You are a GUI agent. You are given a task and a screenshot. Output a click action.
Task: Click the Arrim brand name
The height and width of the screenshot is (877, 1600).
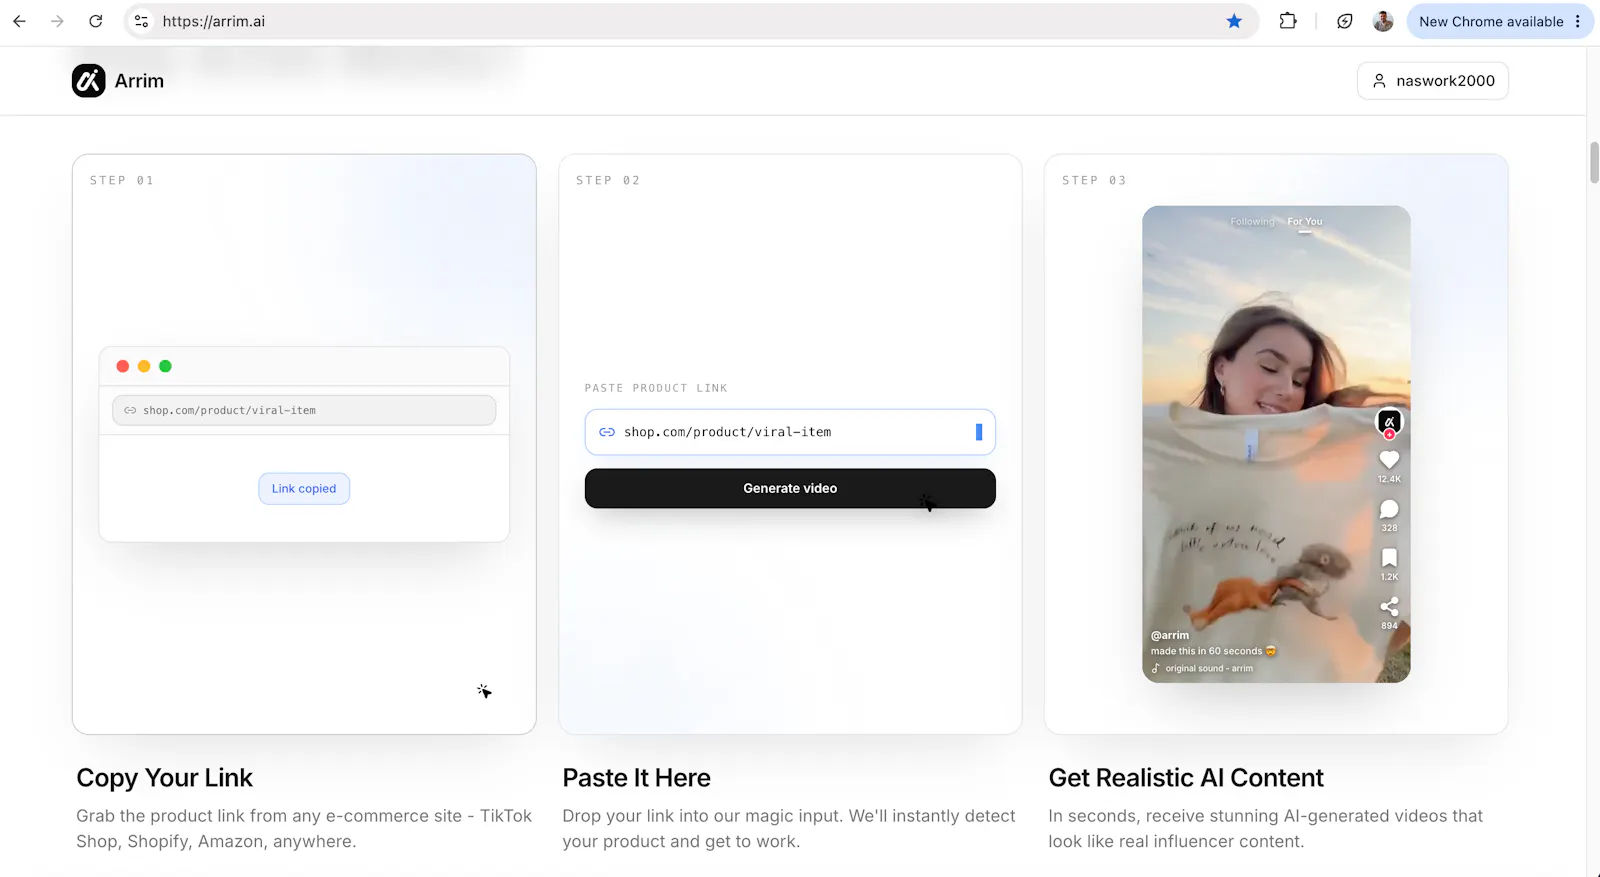point(139,81)
